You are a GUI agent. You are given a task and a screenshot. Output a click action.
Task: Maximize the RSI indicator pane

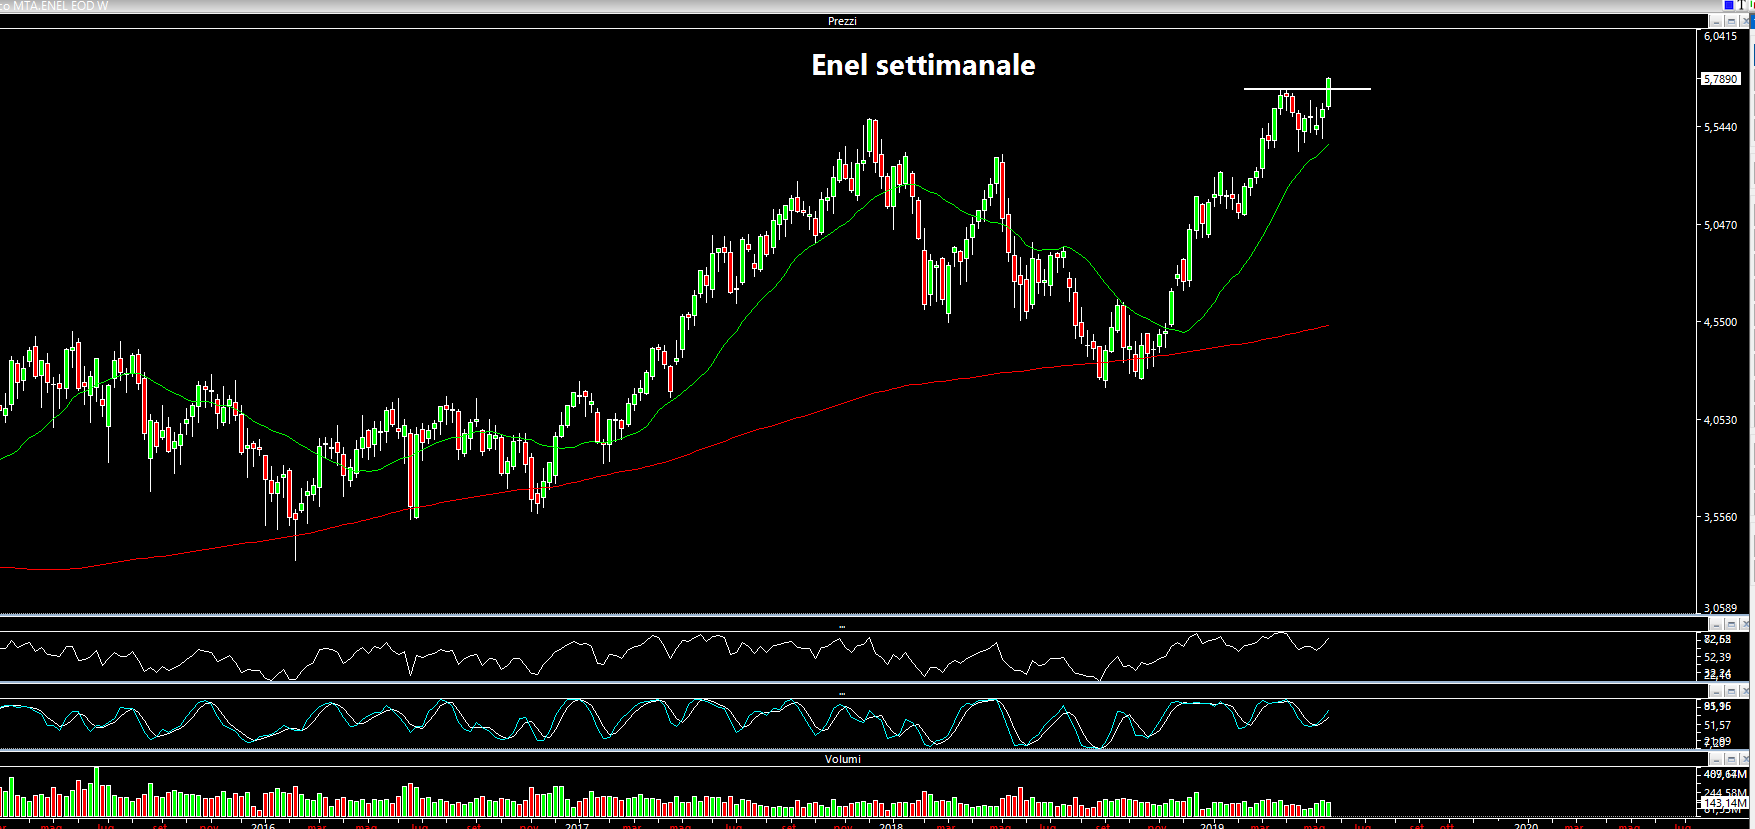1731,625
